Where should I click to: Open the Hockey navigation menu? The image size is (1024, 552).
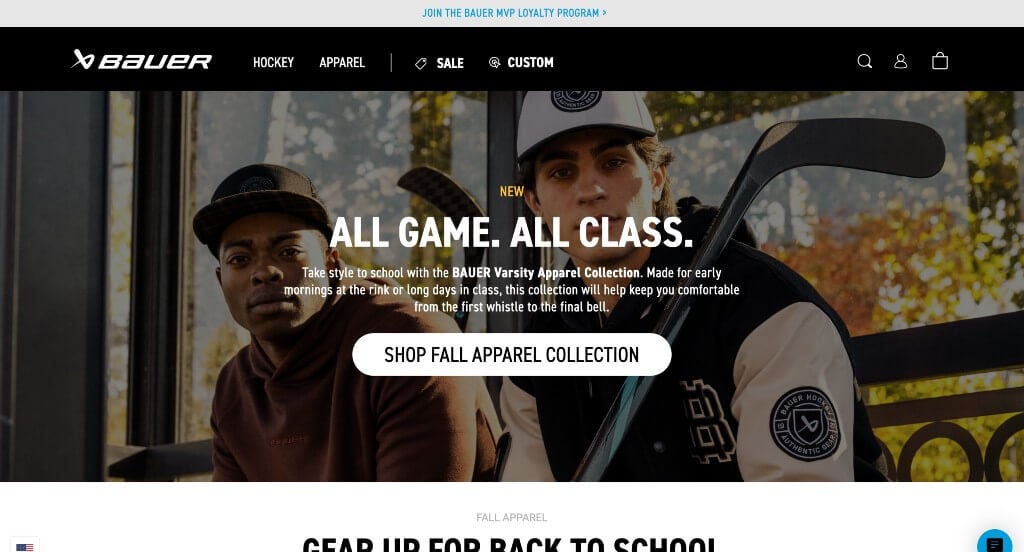click(273, 63)
